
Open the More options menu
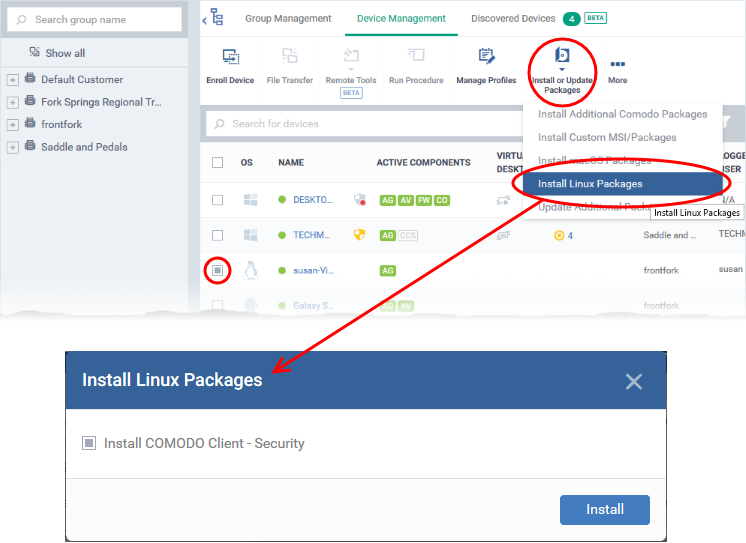618,71
